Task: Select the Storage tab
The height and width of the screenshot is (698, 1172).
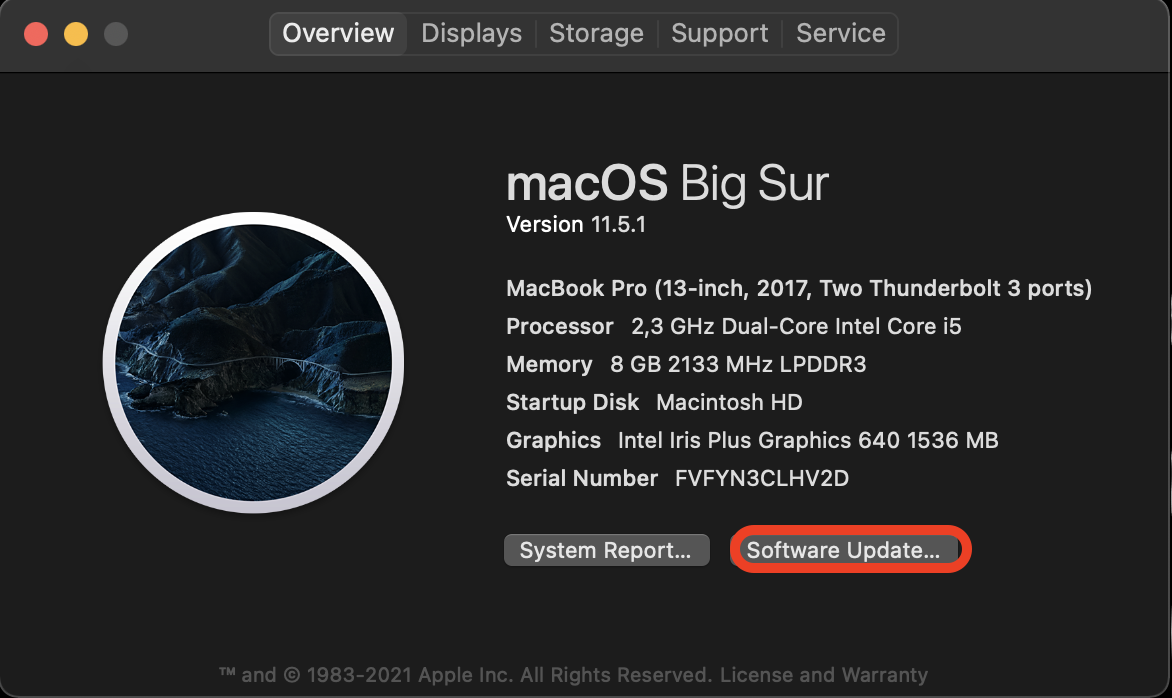Action: click(596, 34)
